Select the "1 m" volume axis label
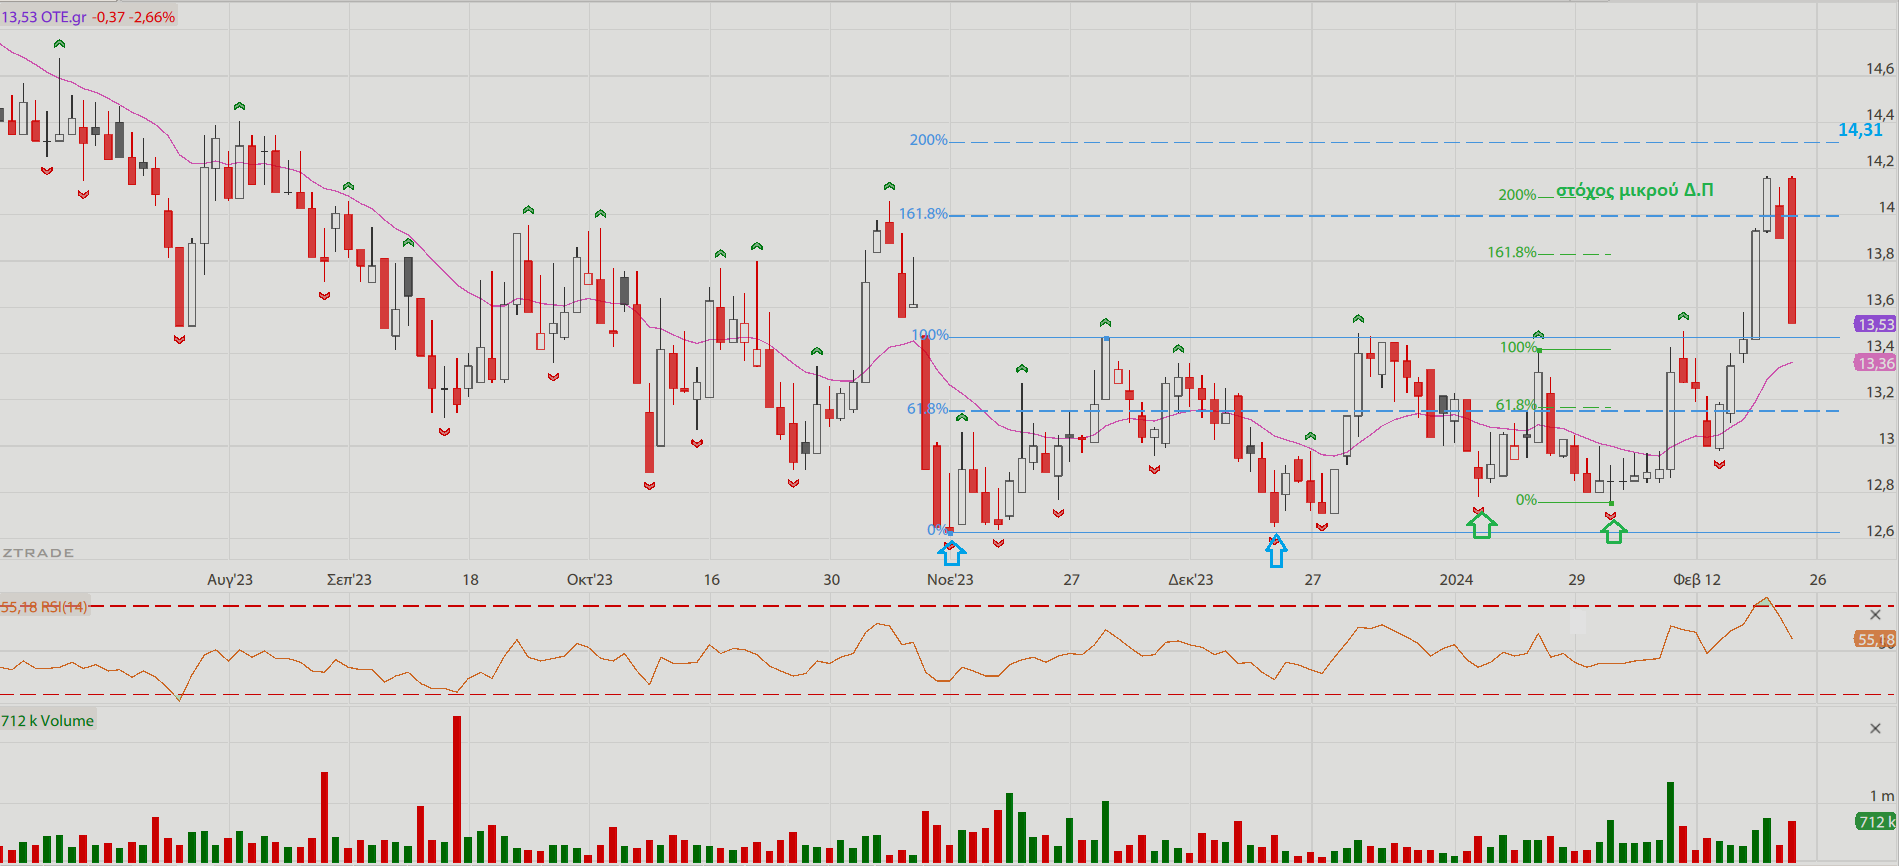Screen dimensions: 1899x866 coord(1882,796)
